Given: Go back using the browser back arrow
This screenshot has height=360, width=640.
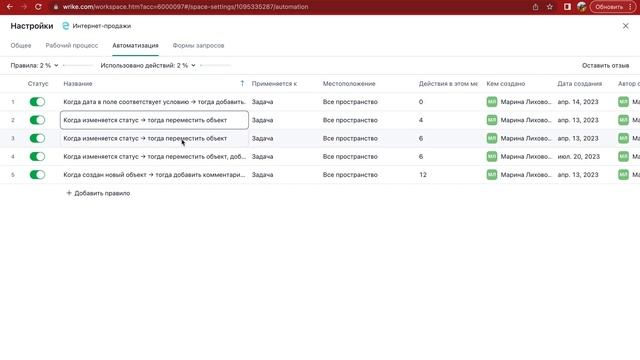Looking at the screenshot, I should (9, 7).
